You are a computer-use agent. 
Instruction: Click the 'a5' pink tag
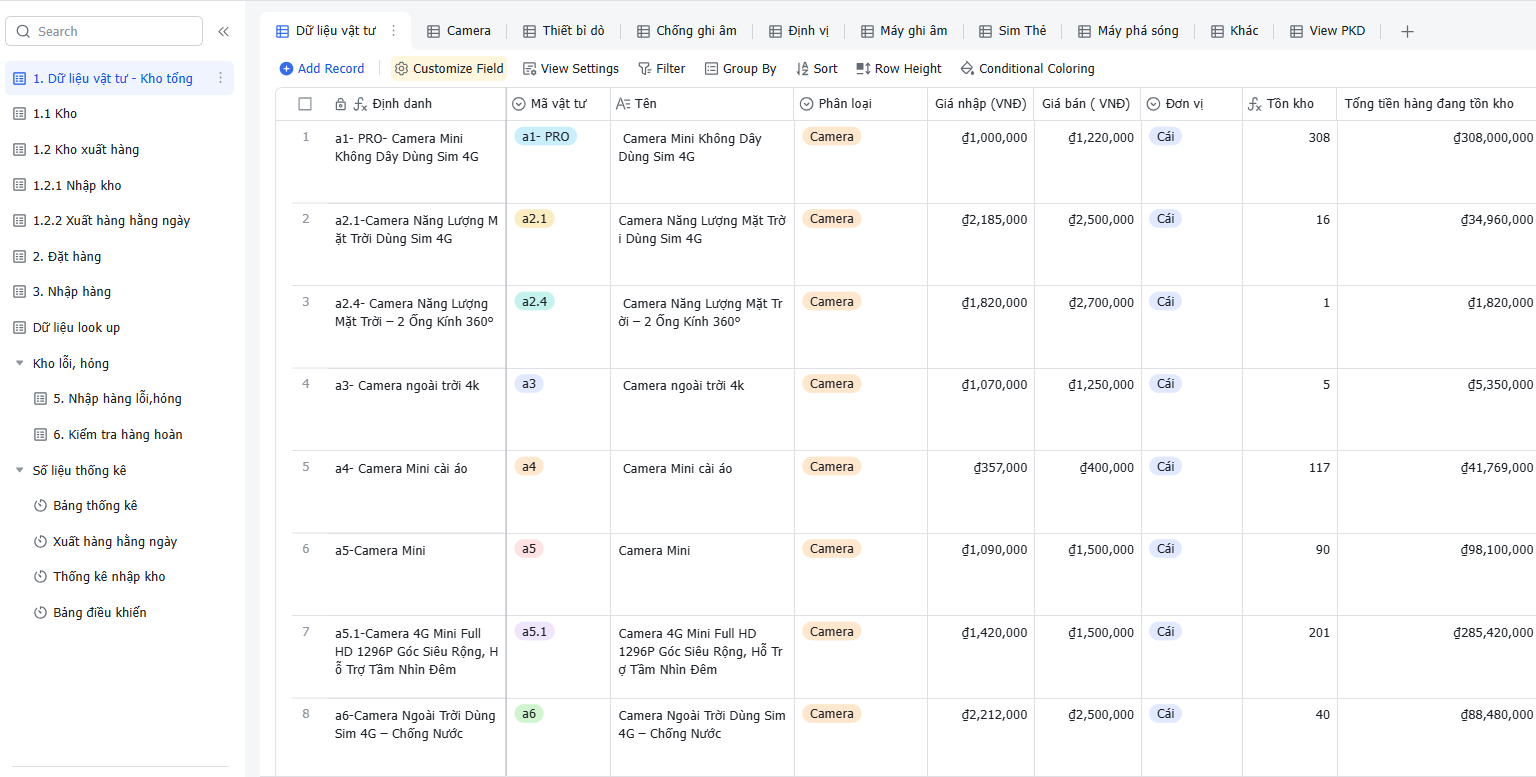(529, 549)
